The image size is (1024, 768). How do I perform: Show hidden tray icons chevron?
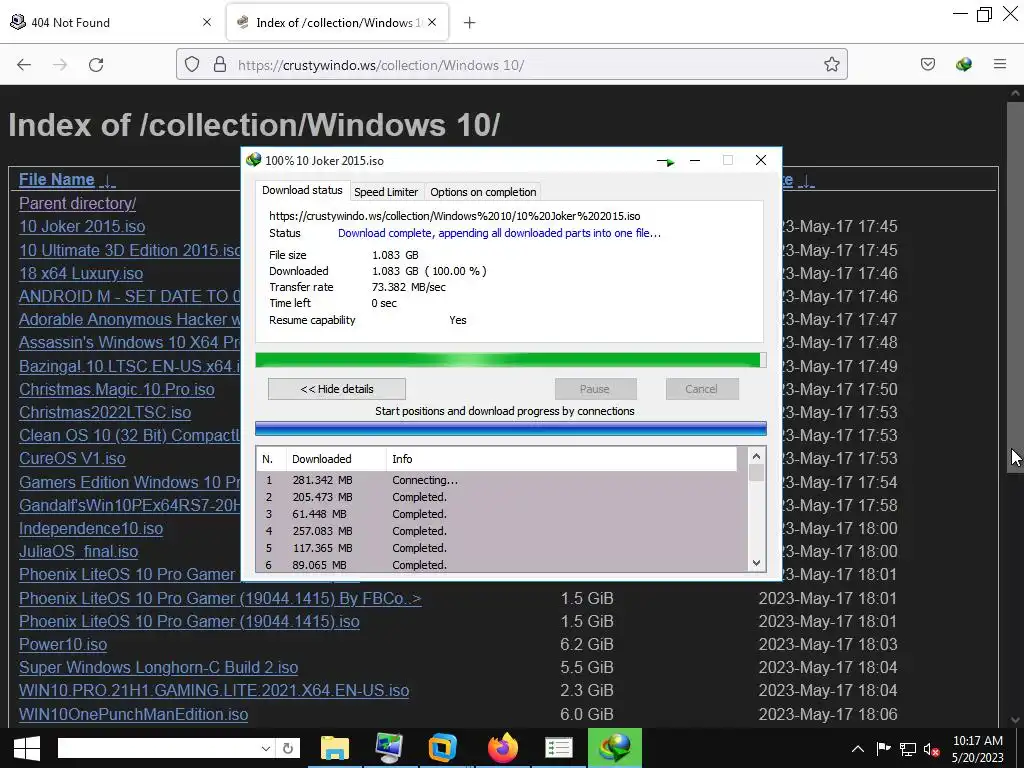point(857,749)
